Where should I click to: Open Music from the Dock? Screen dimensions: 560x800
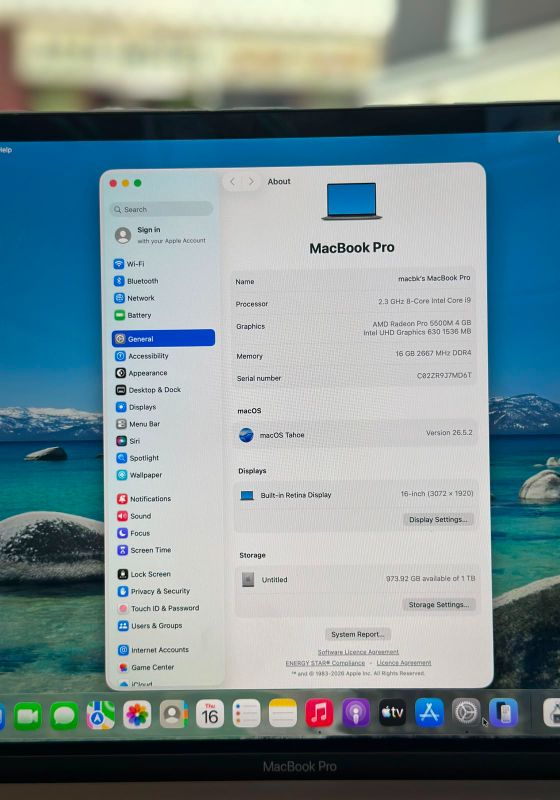tap(319, 713)
